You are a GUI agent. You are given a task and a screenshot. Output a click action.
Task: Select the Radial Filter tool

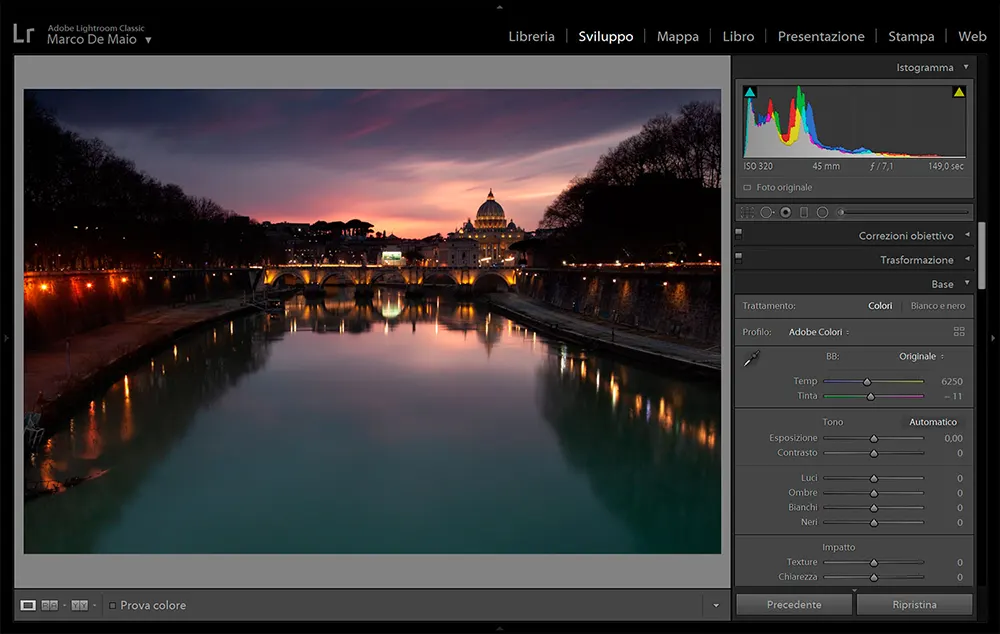click(823, 212)
